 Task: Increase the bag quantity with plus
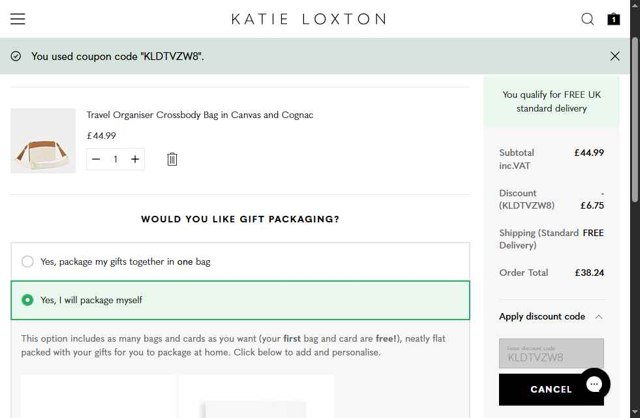tap(135, 159)
